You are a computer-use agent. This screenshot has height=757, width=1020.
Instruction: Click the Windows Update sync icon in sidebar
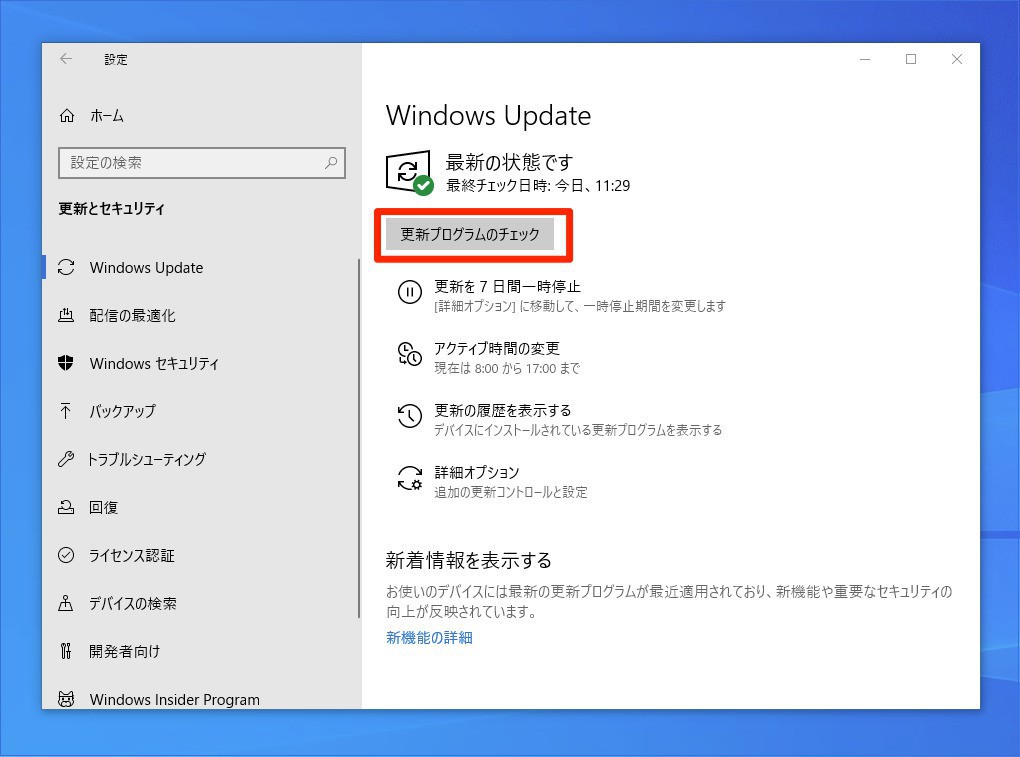(66, 267)
